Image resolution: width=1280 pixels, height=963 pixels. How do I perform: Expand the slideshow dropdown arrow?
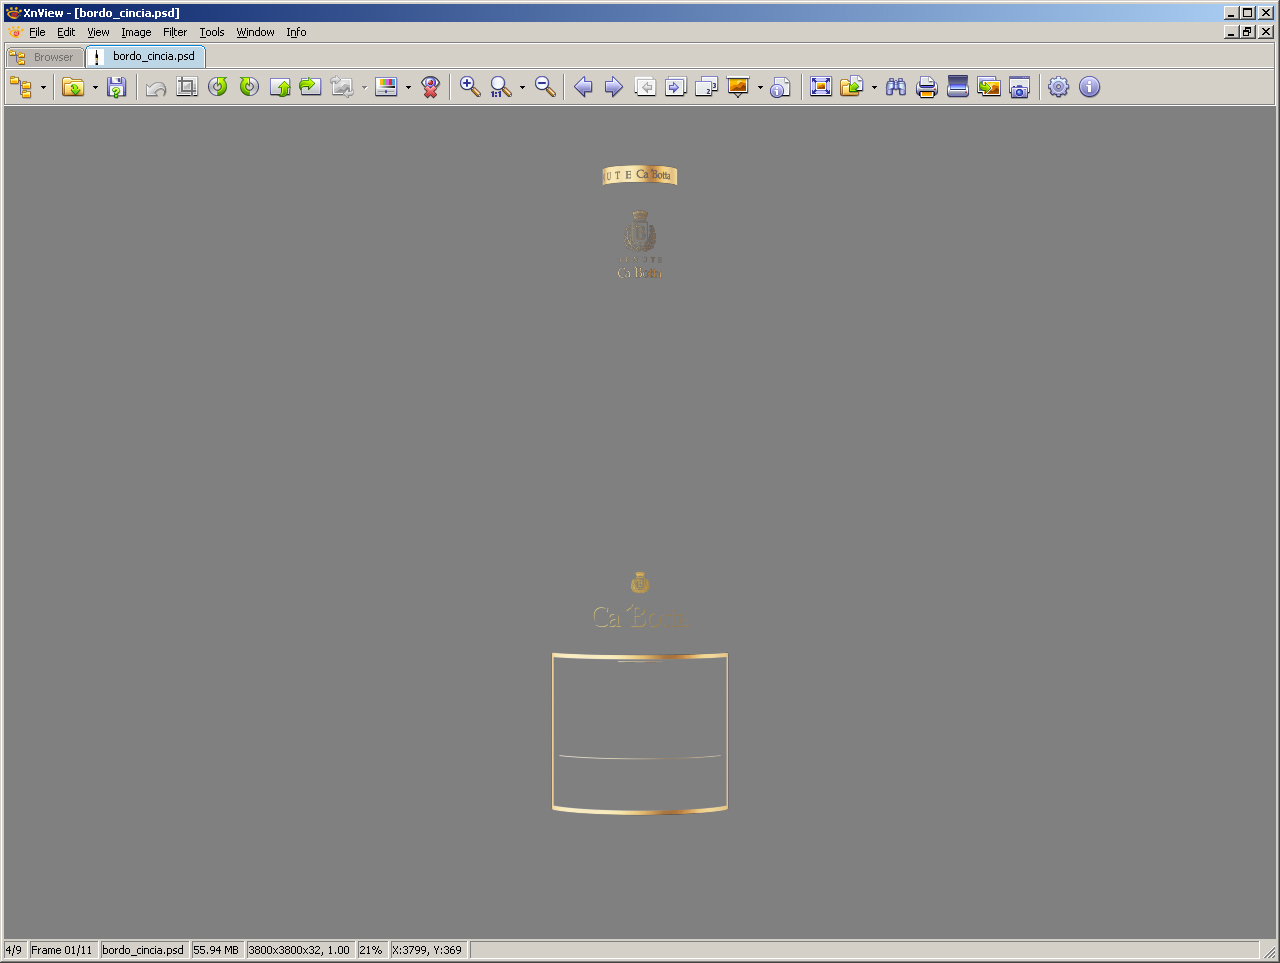tap(760, 88)
